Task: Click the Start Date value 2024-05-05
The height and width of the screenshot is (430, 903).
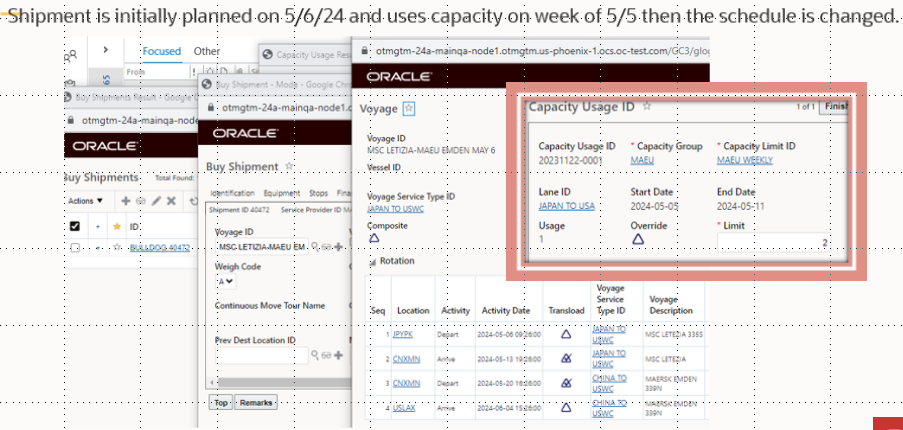Action: (654, 206)
